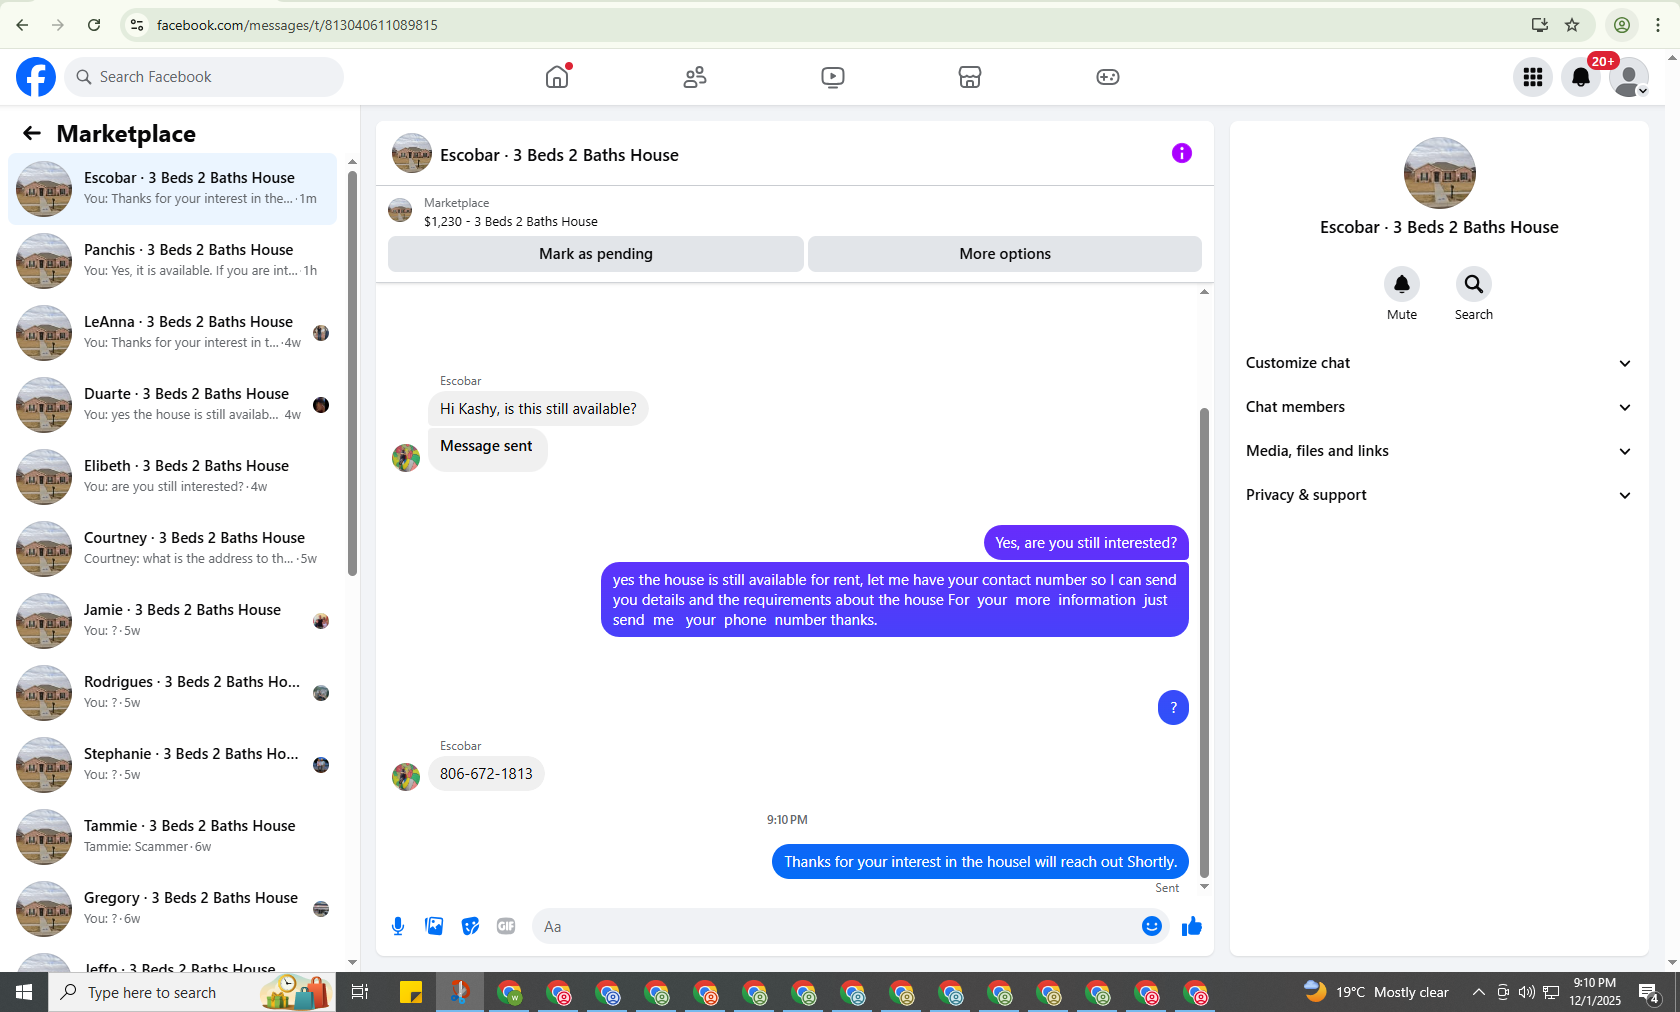
Task: Focus the Search Facebook field
Action: pyautogui.click(x=204, y=77)
